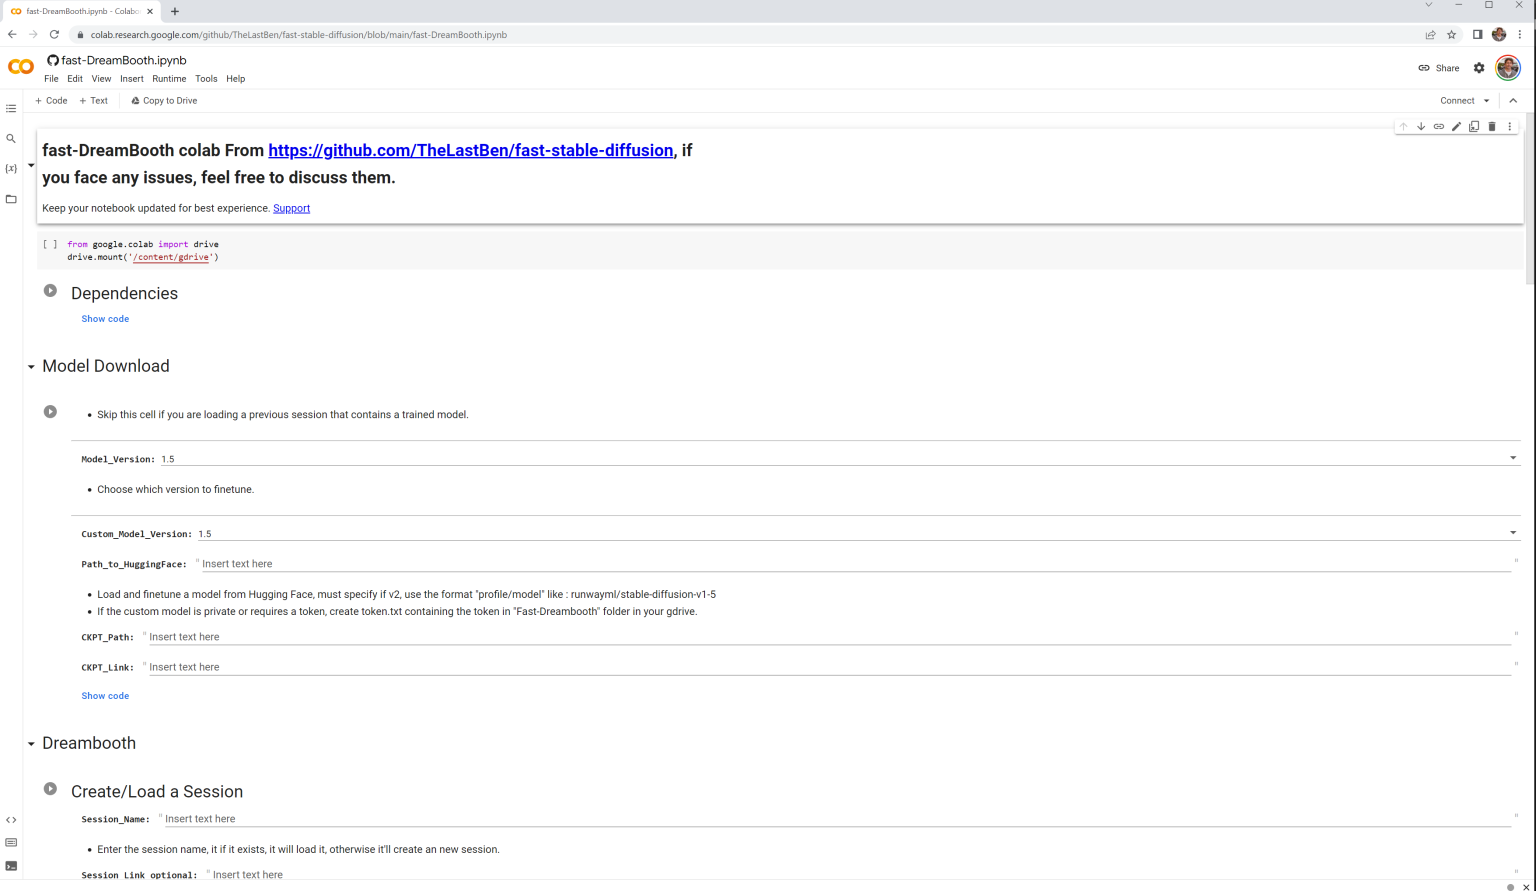
Task: Open the terminal icon at bottom left
Action: pyautogui.click(x=11, y=866)
